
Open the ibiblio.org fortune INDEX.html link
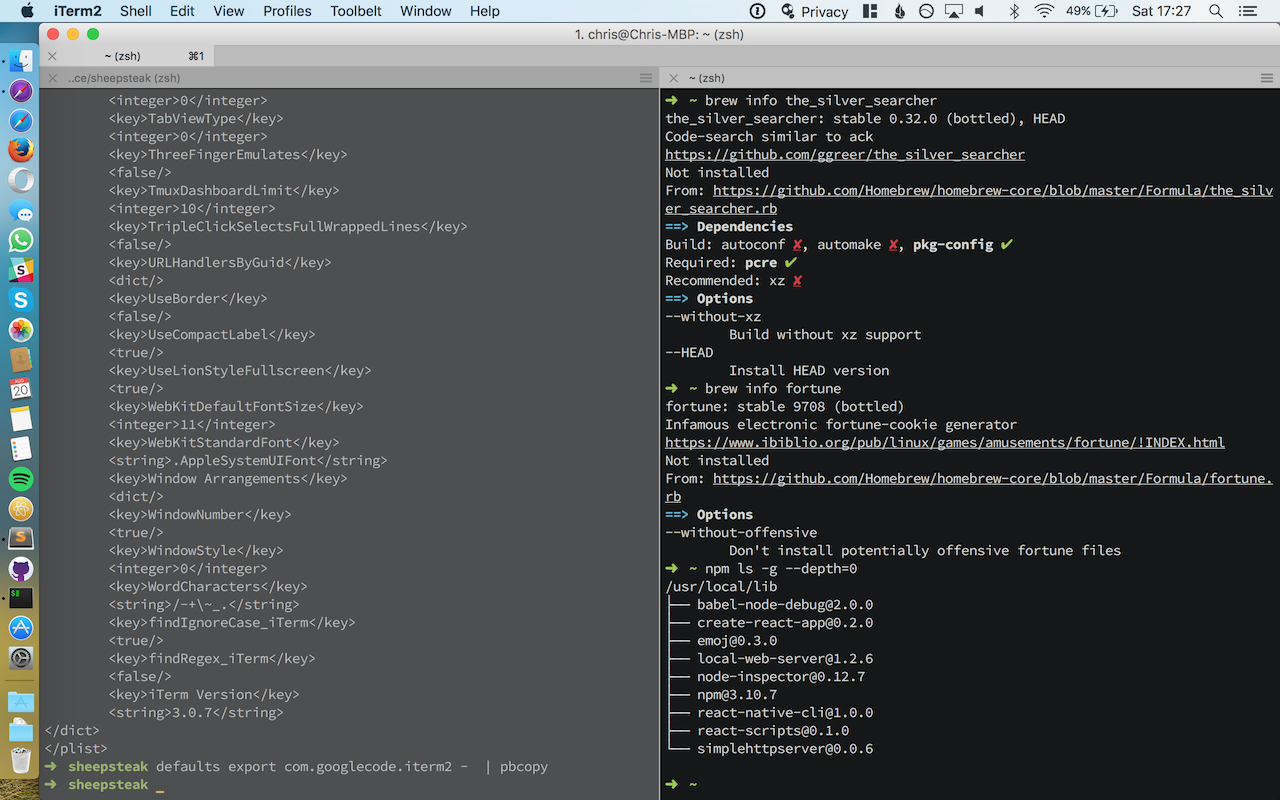(945, 443)
